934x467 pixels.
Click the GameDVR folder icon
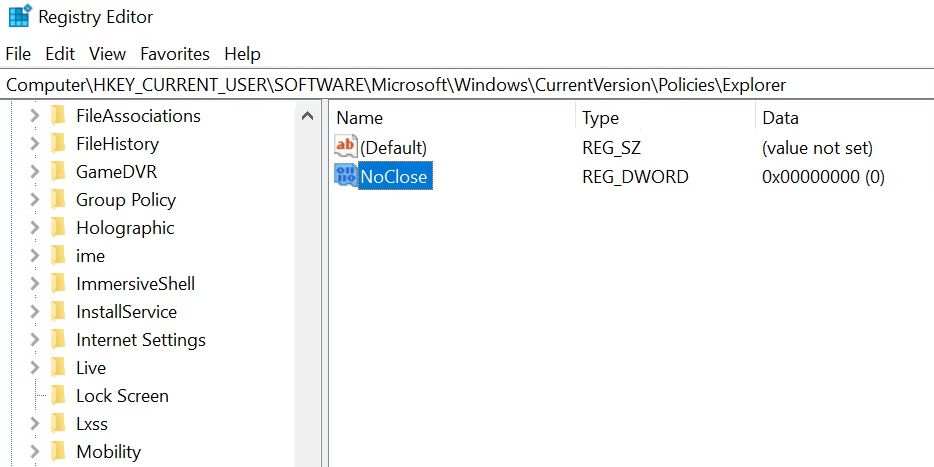58,172
